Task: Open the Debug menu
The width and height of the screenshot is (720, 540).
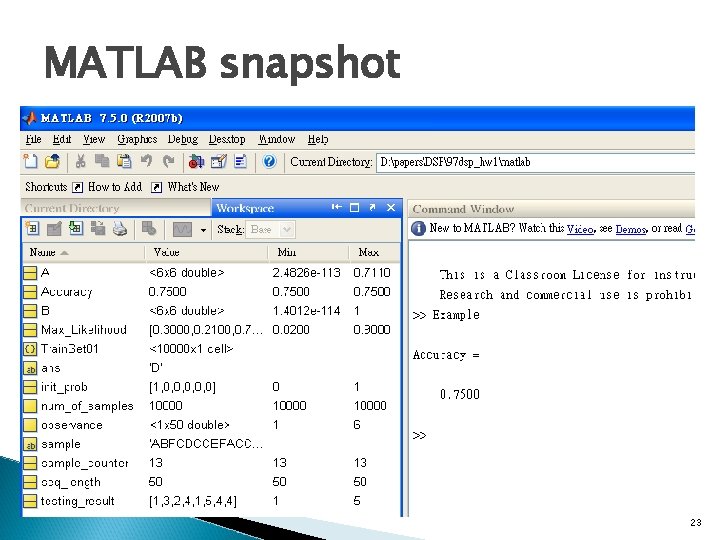Action: click(183, 139)
